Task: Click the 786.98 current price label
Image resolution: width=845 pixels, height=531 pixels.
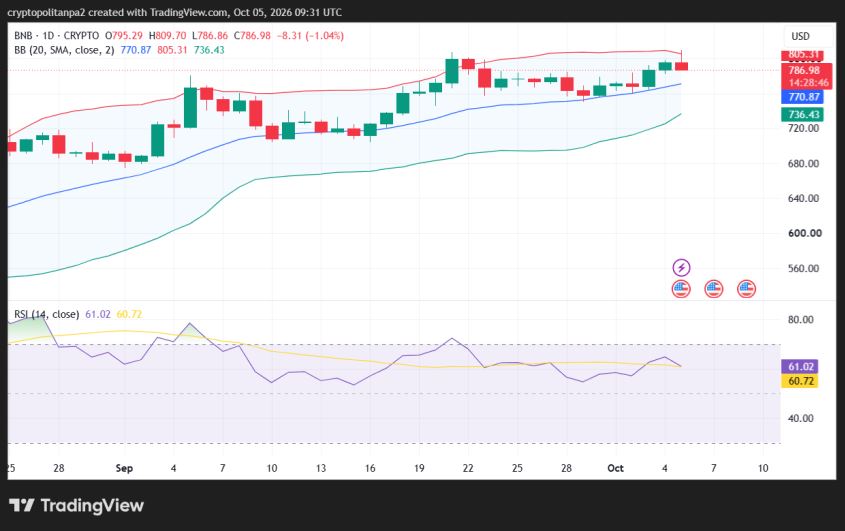Action: [x=806, y=70]
